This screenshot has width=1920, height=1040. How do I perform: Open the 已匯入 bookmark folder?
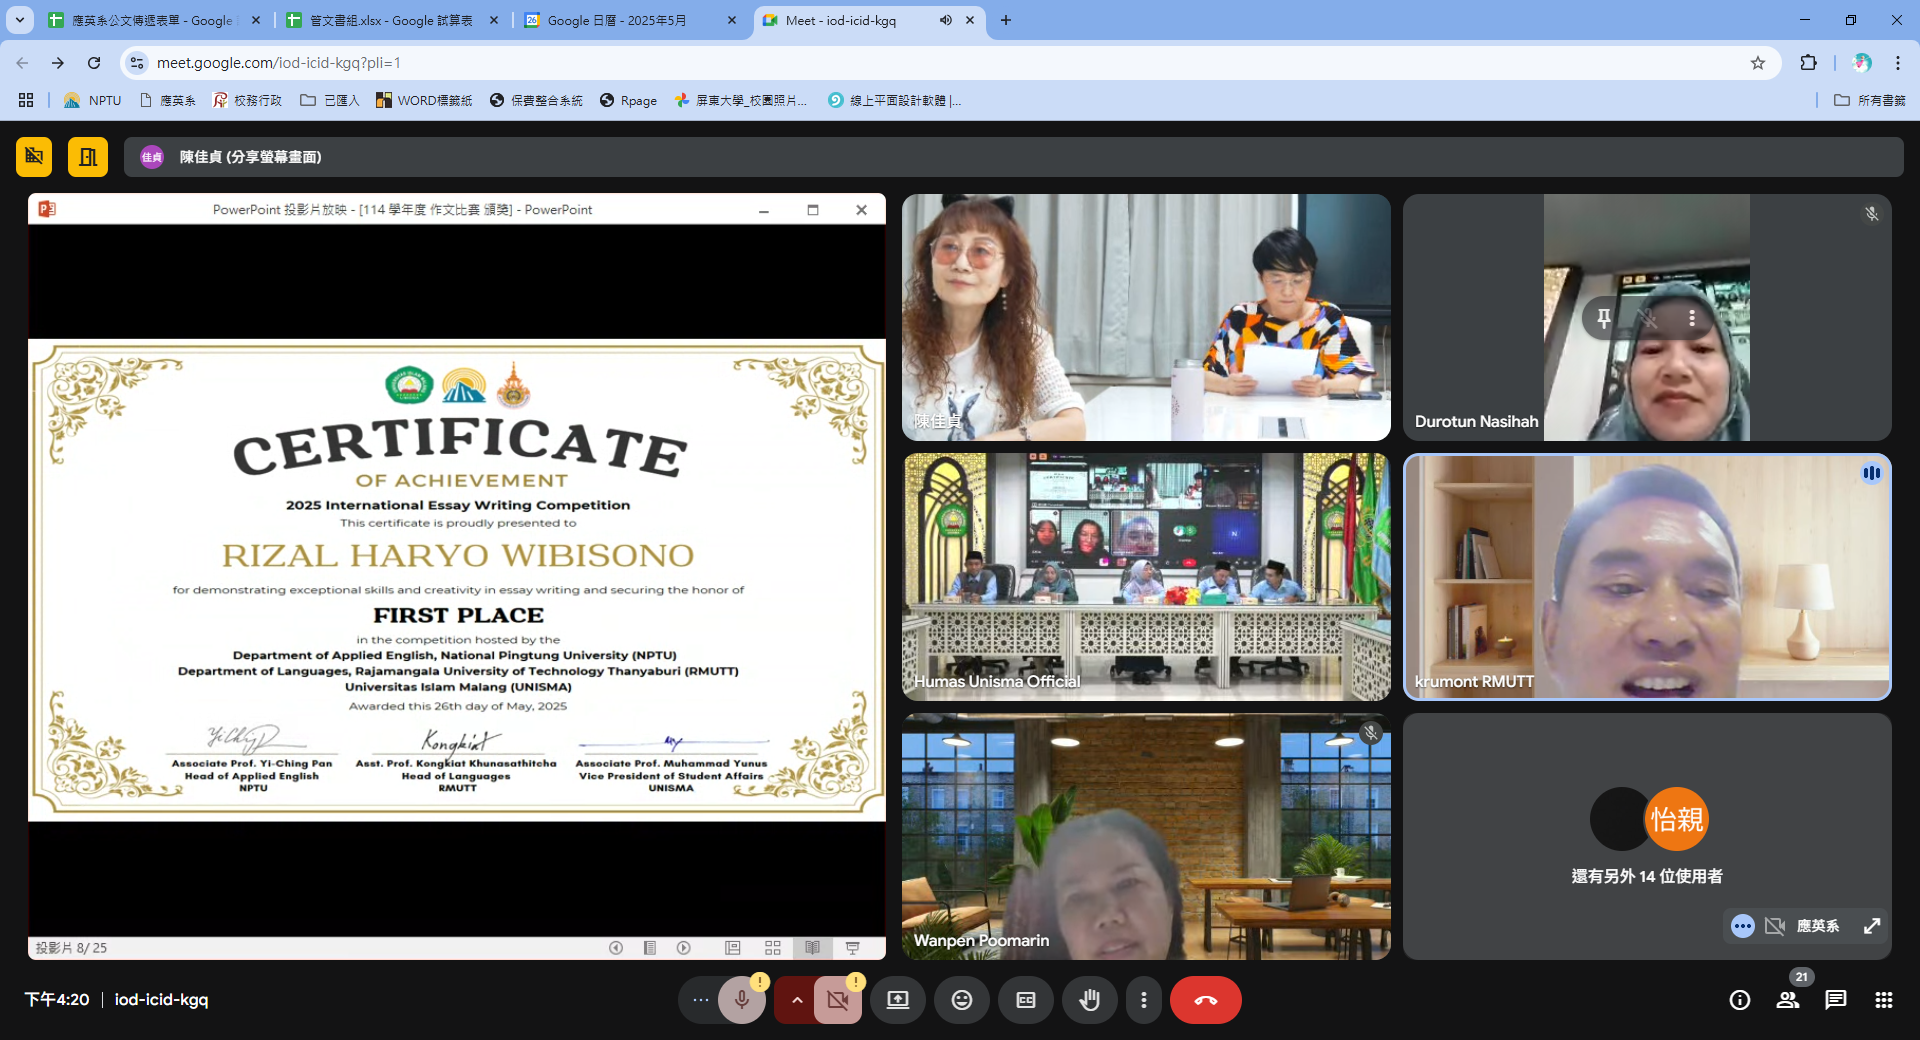point(330,100)
